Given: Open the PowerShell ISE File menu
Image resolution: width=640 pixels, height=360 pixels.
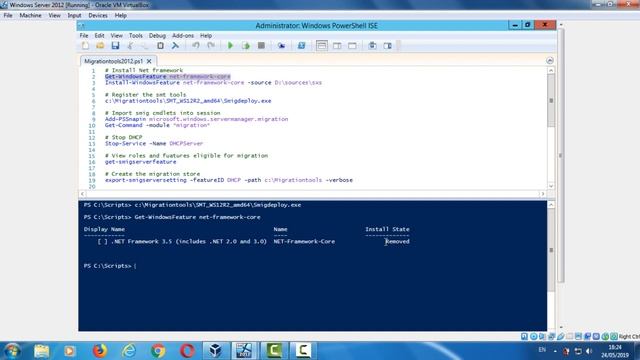Looking at the screenshot, I should (x=84, y=36).
